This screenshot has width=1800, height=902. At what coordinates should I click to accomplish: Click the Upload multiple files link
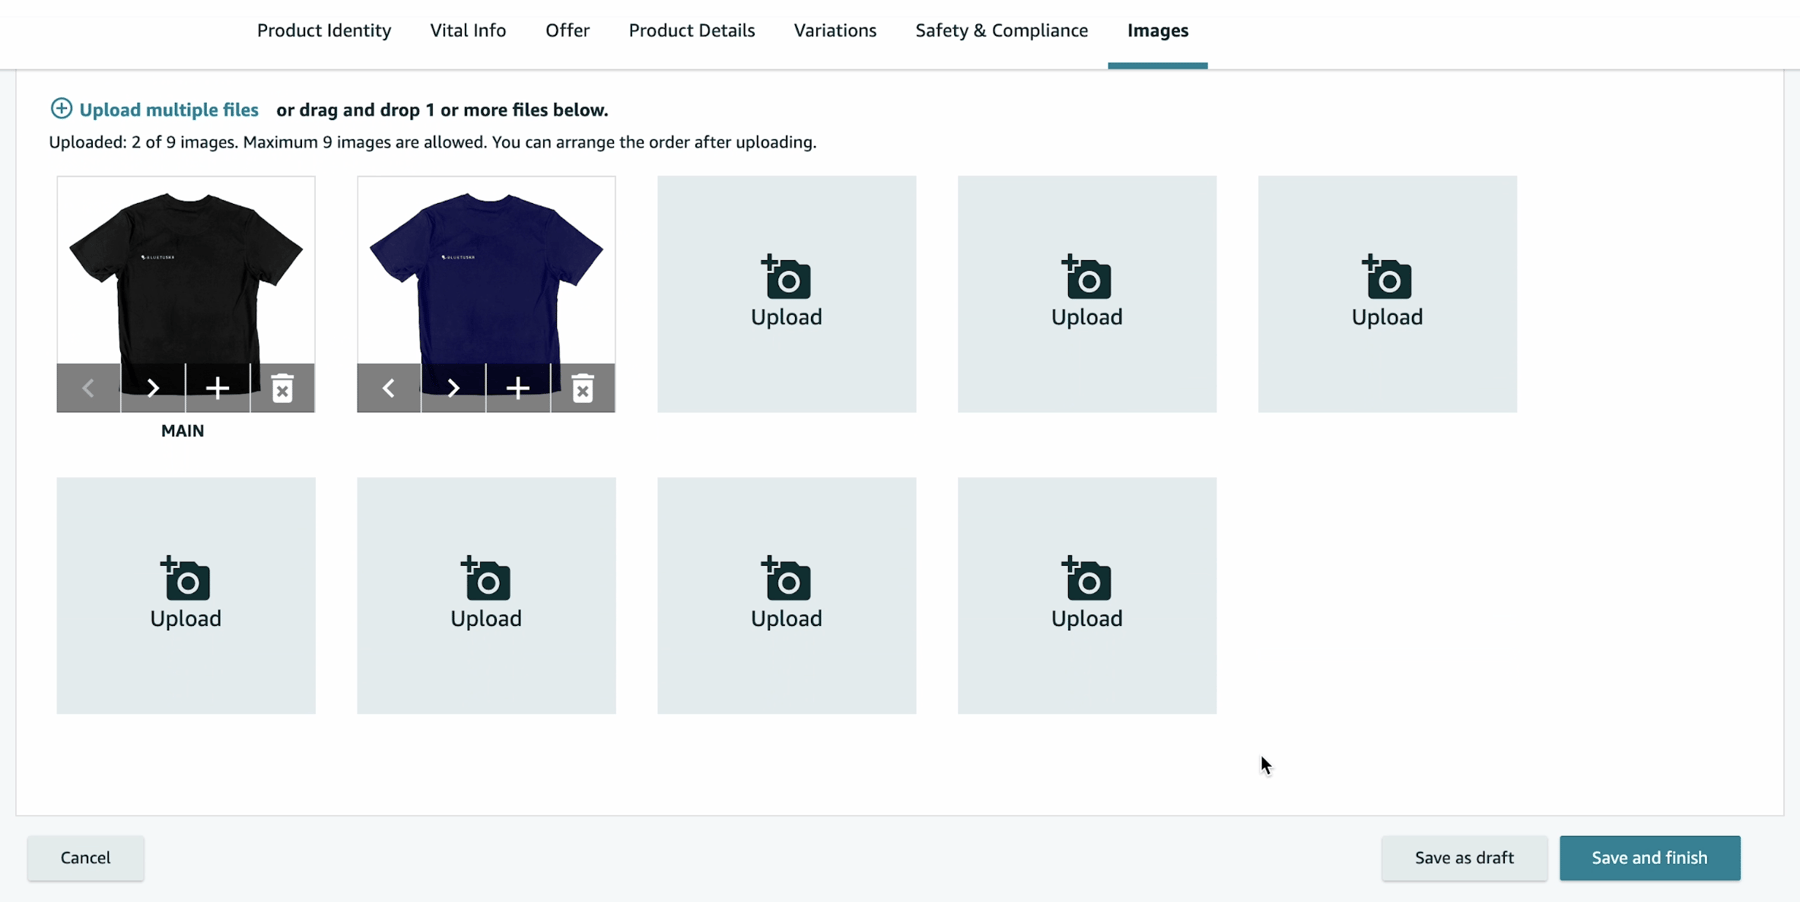click(168, 110)
